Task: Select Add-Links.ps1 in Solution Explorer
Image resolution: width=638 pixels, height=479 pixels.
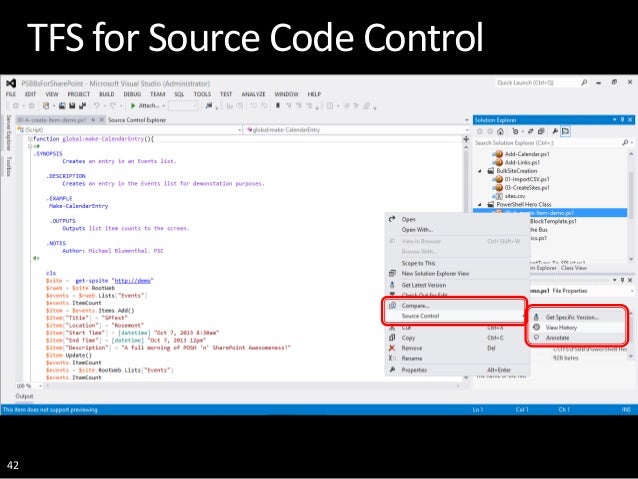Action: 522,162
